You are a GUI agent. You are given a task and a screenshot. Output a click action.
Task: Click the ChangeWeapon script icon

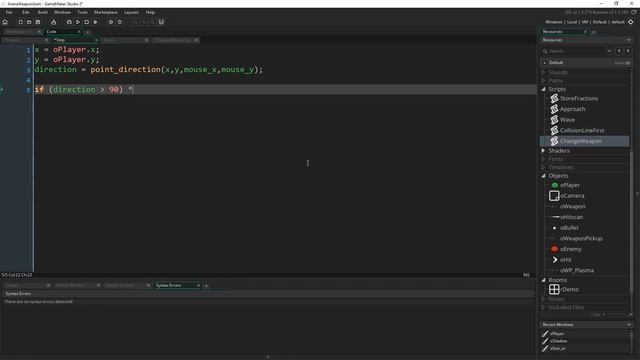[554, 141]
